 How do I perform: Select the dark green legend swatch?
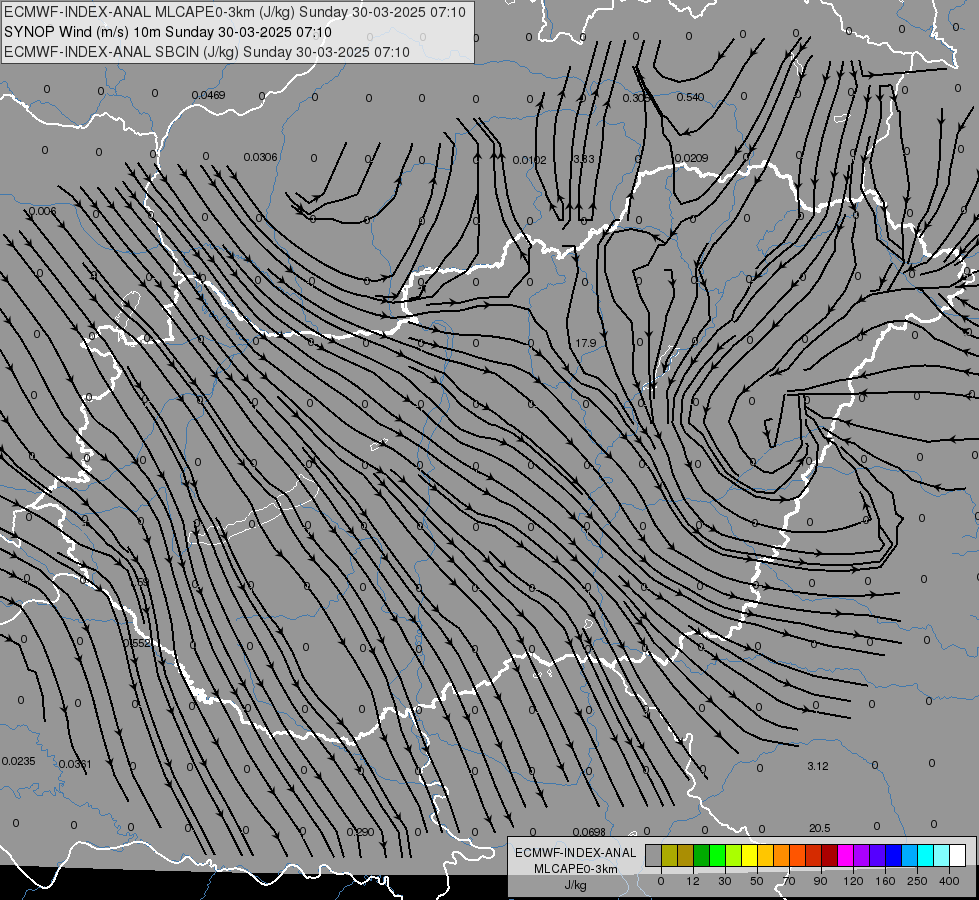[702, 855]
